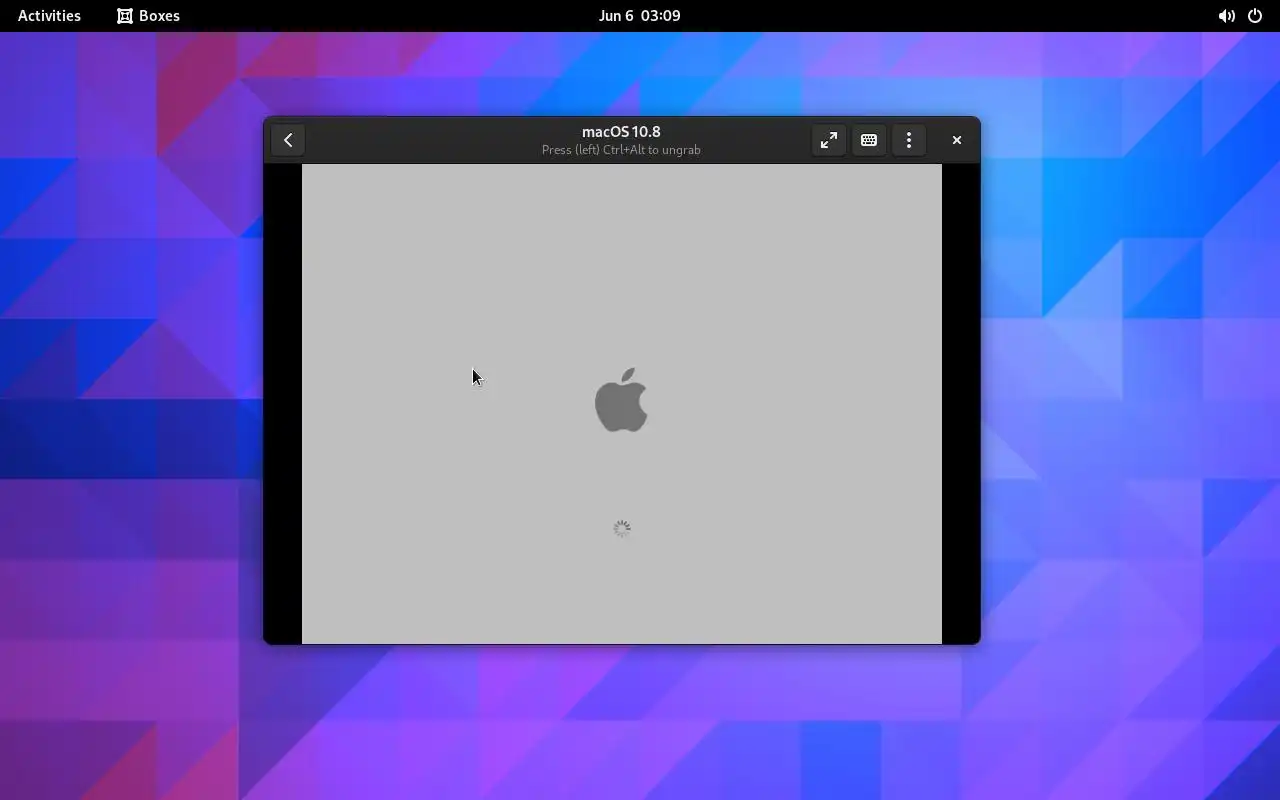Image resolution: width=1280 pixels, height=800 pixels.
Task: Open the Boxes app menu in top bar
Action: 148,16
